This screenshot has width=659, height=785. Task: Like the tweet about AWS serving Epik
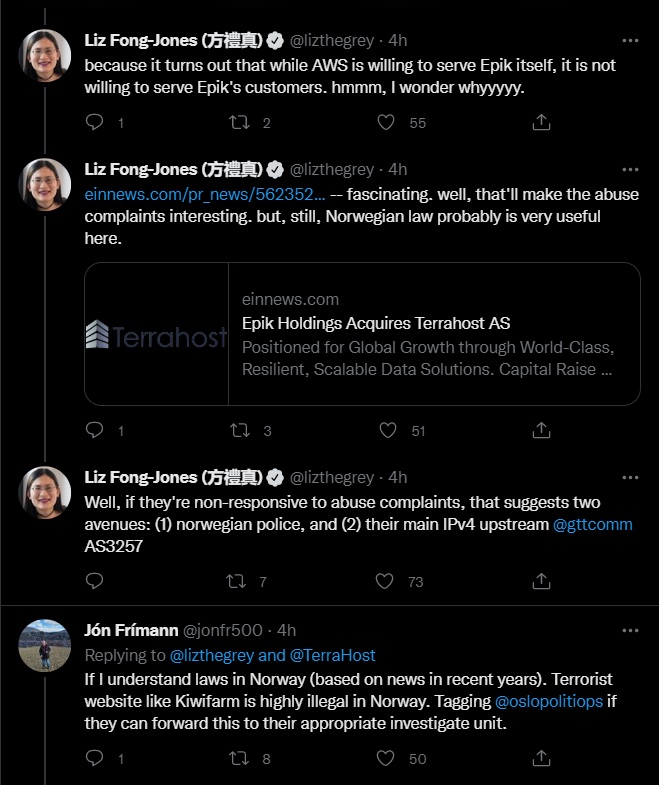pyautogui.click(x=386, y=122)
